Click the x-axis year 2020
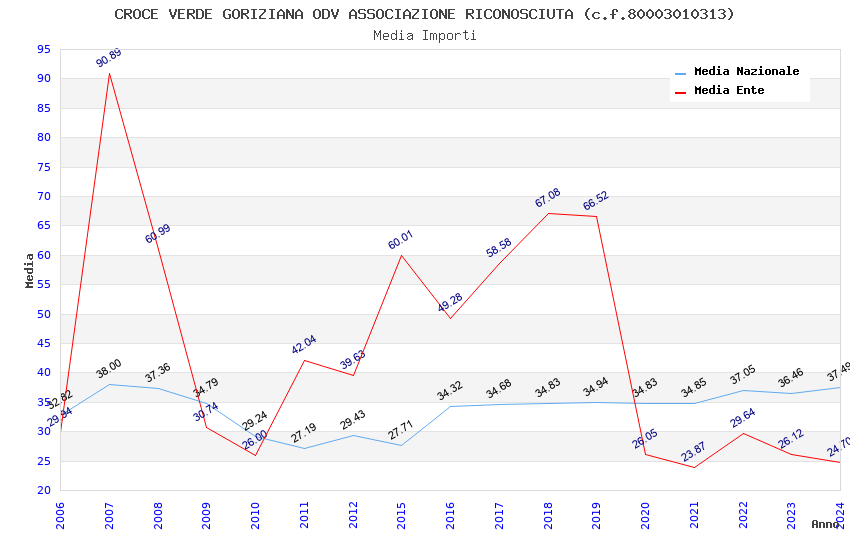The height and width of the screenshot is (550, 850). coord(645,515)
